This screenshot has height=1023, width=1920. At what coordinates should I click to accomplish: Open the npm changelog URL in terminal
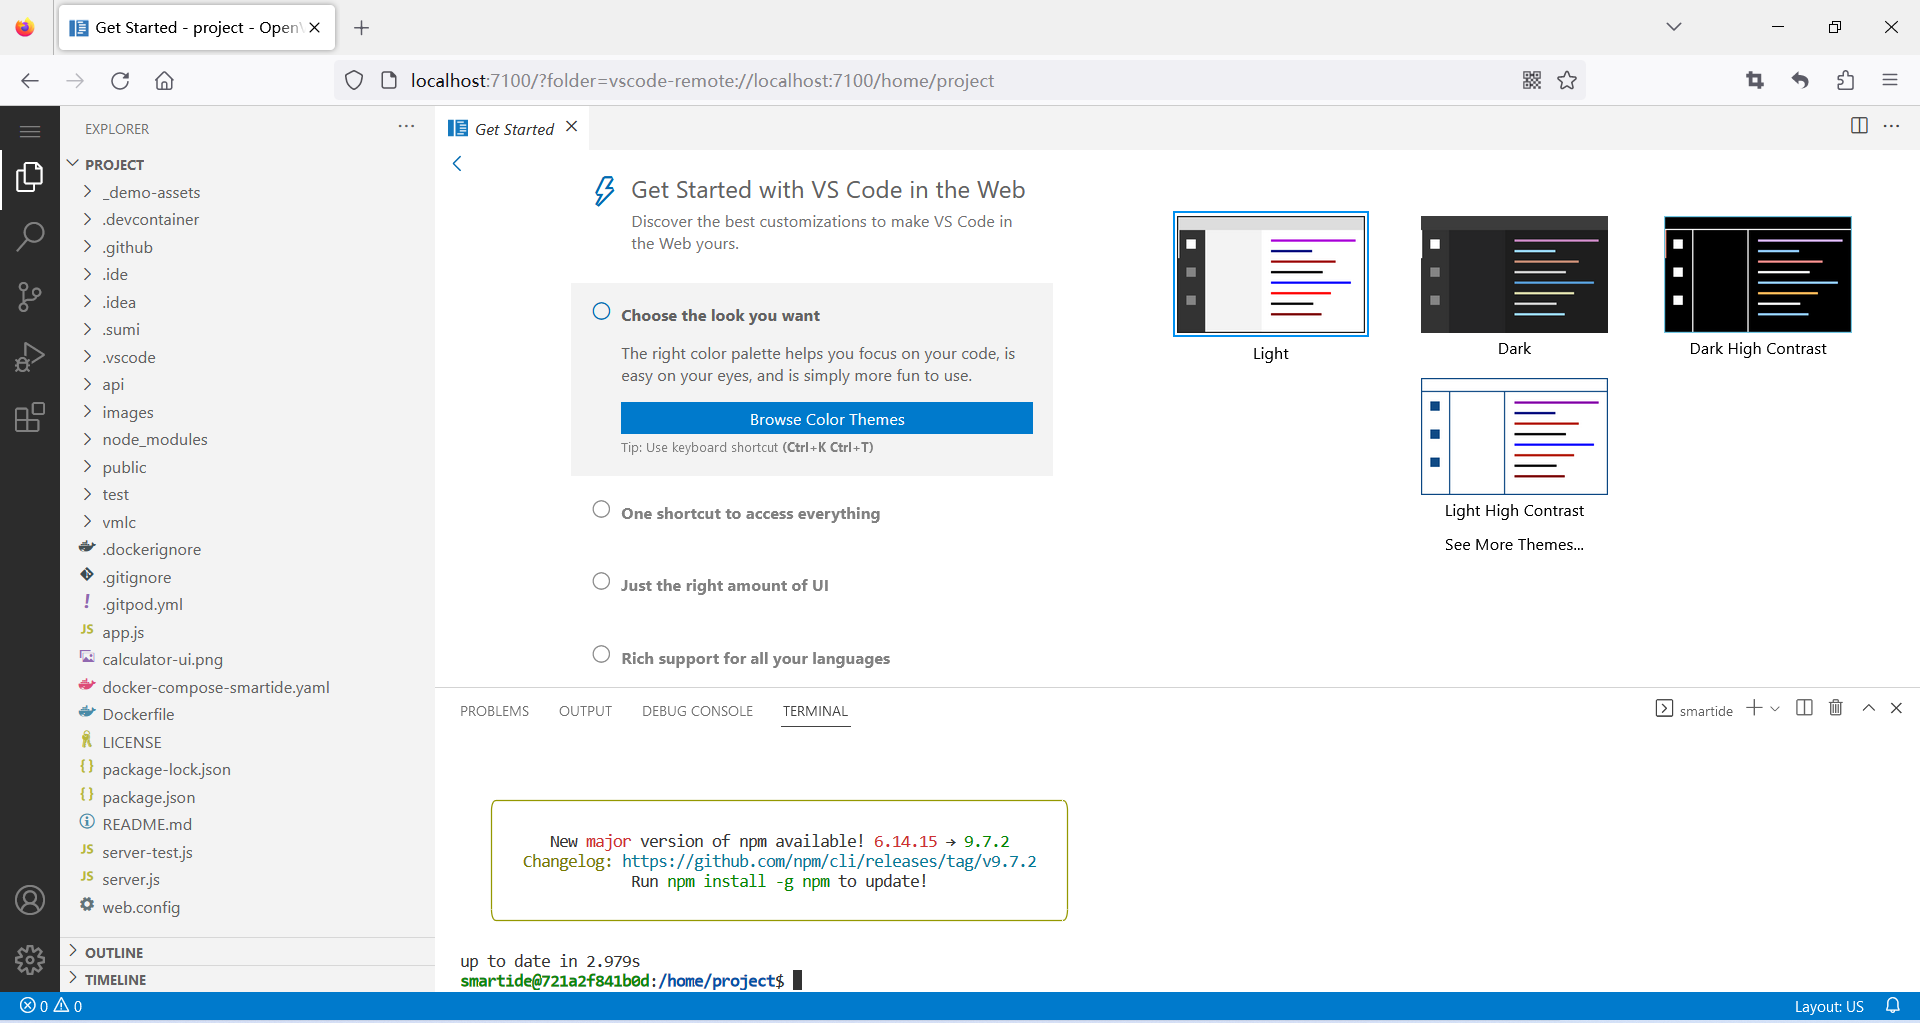[x=829, y=861]
